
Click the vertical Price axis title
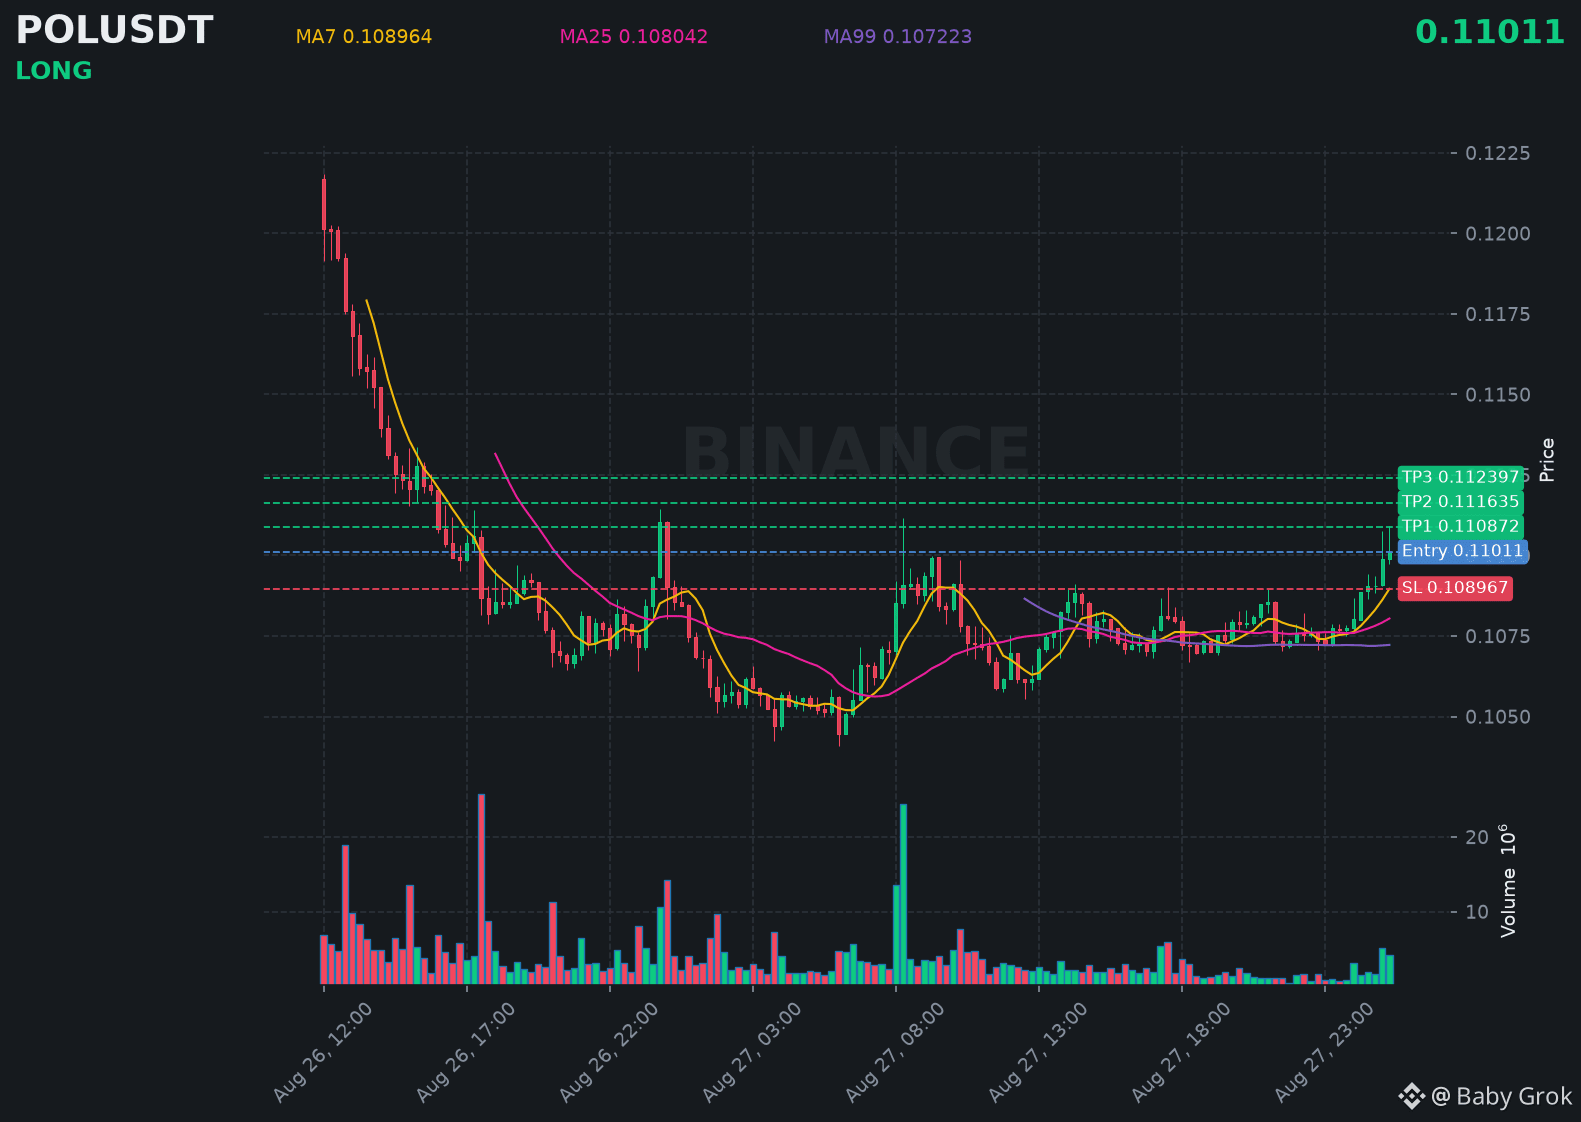click(x=1547, y=460)
